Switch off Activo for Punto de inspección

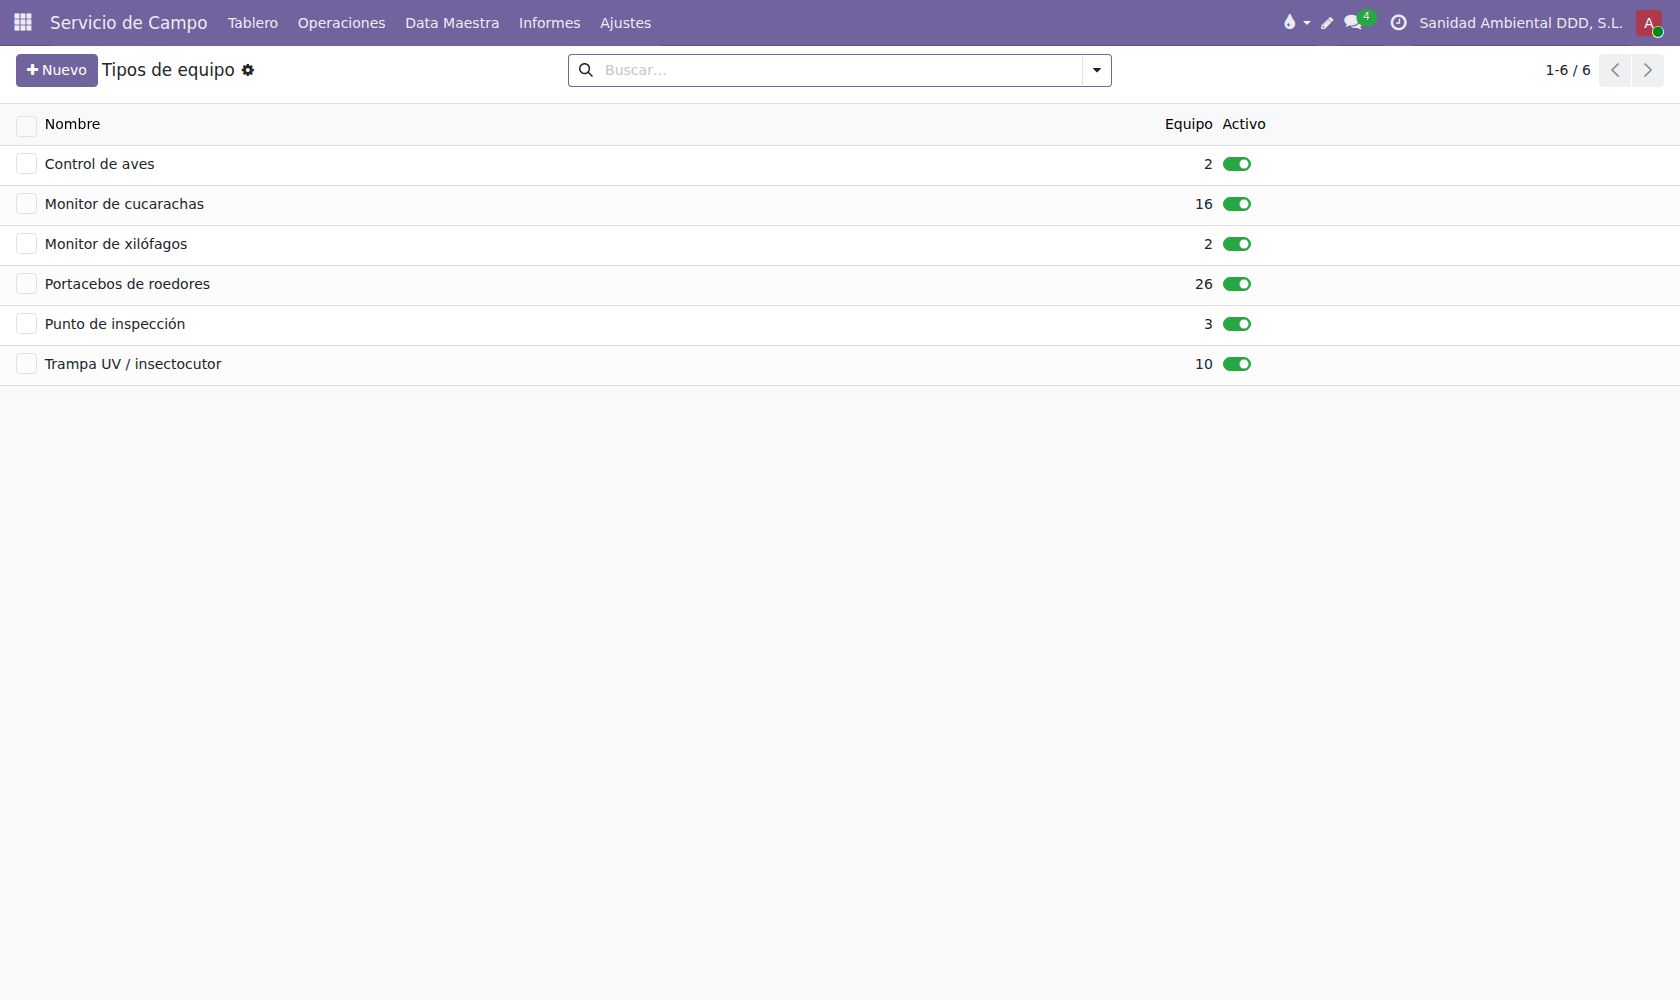1237,324
